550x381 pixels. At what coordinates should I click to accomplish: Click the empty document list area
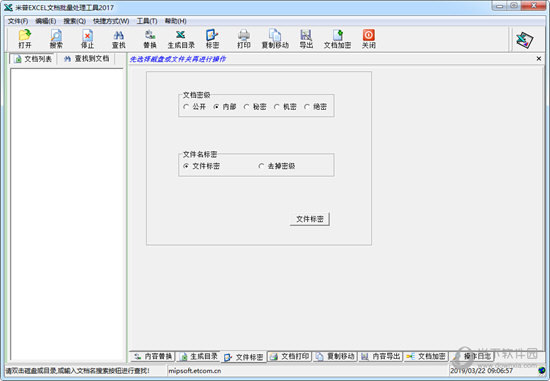(67, 214)
